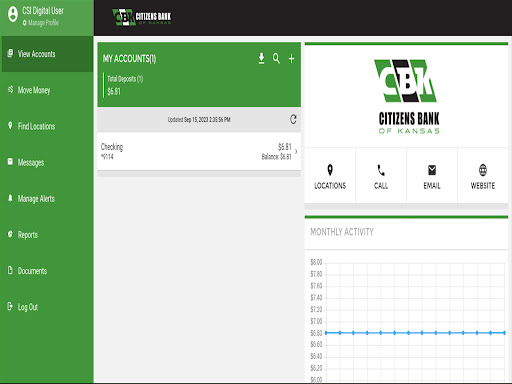Click the Reports pie chart icon

tap(10, 234)
